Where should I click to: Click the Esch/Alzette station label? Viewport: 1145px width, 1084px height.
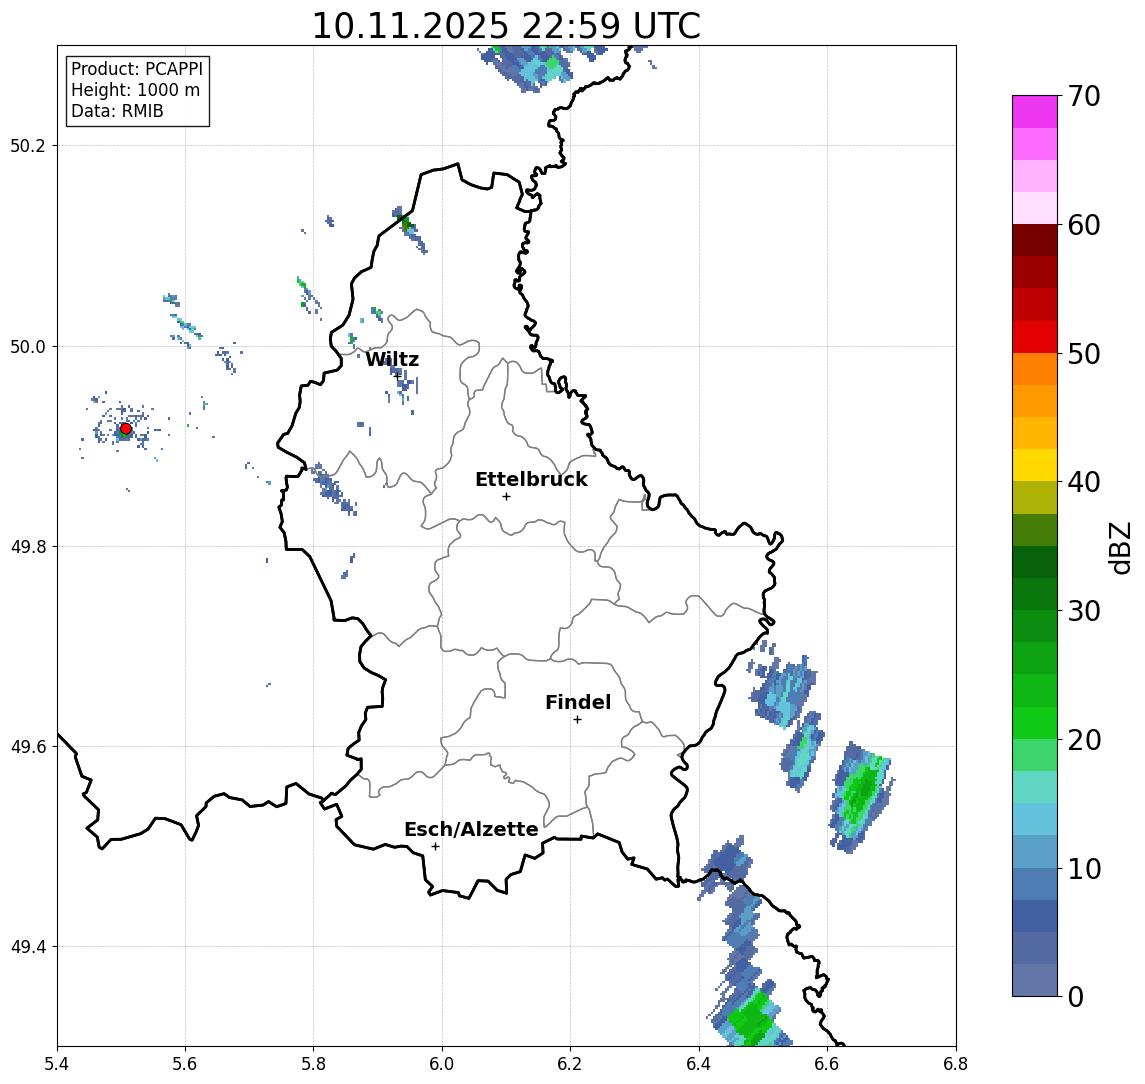pyautogui.click(x=471, y=829)
